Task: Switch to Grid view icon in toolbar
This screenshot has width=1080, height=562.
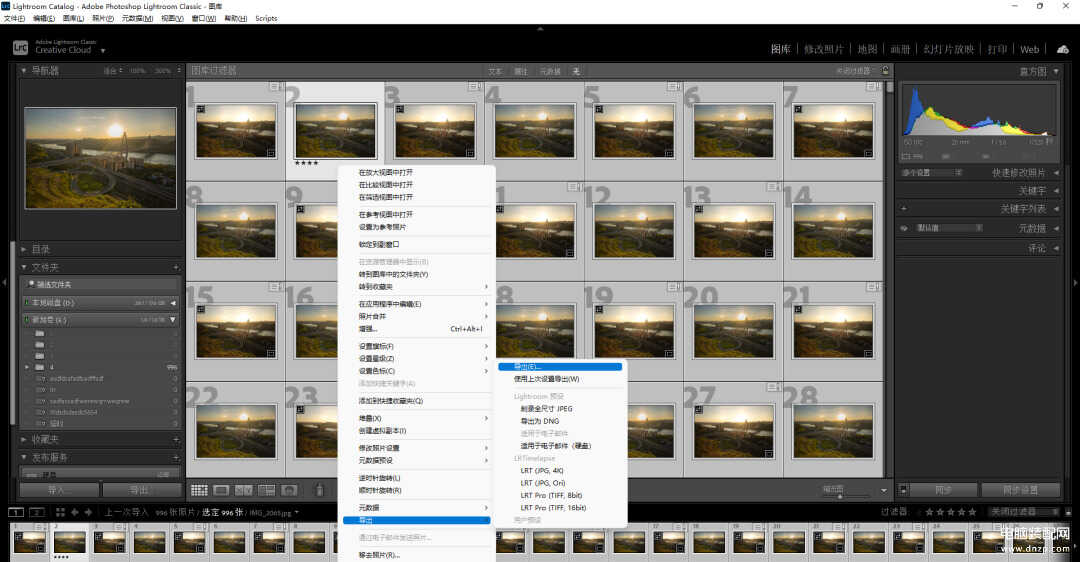Action: tap(199, 490)
